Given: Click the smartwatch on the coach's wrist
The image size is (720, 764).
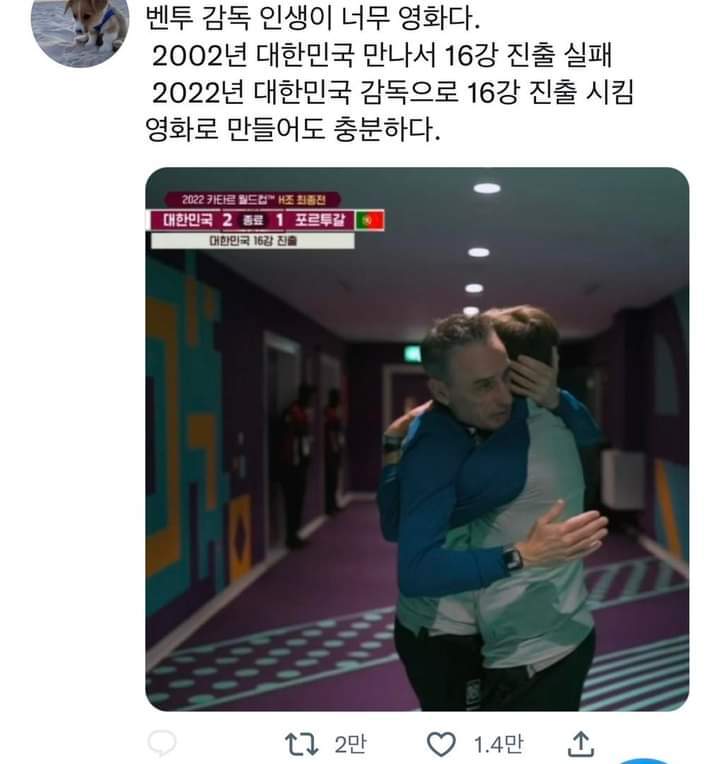Looking at the screenshot, I should pyautogui.click(x=512, y=558).
